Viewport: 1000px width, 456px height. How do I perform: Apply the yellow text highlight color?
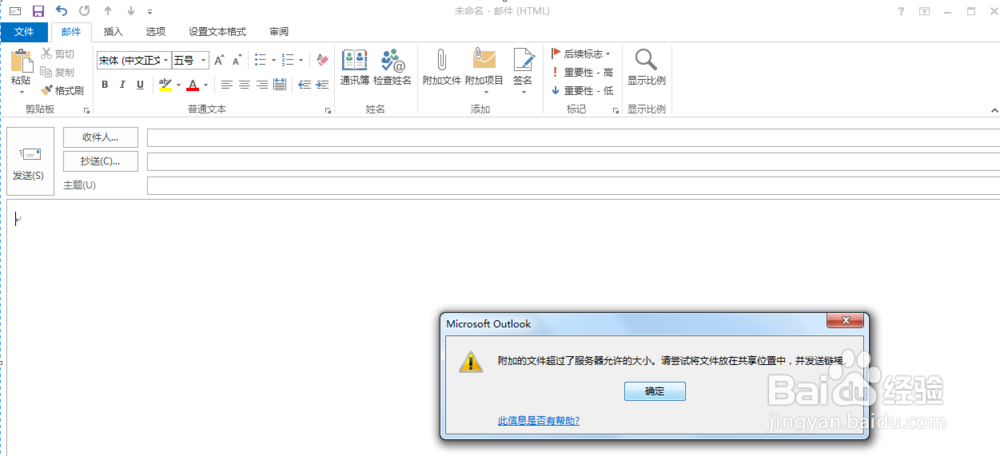166,85
